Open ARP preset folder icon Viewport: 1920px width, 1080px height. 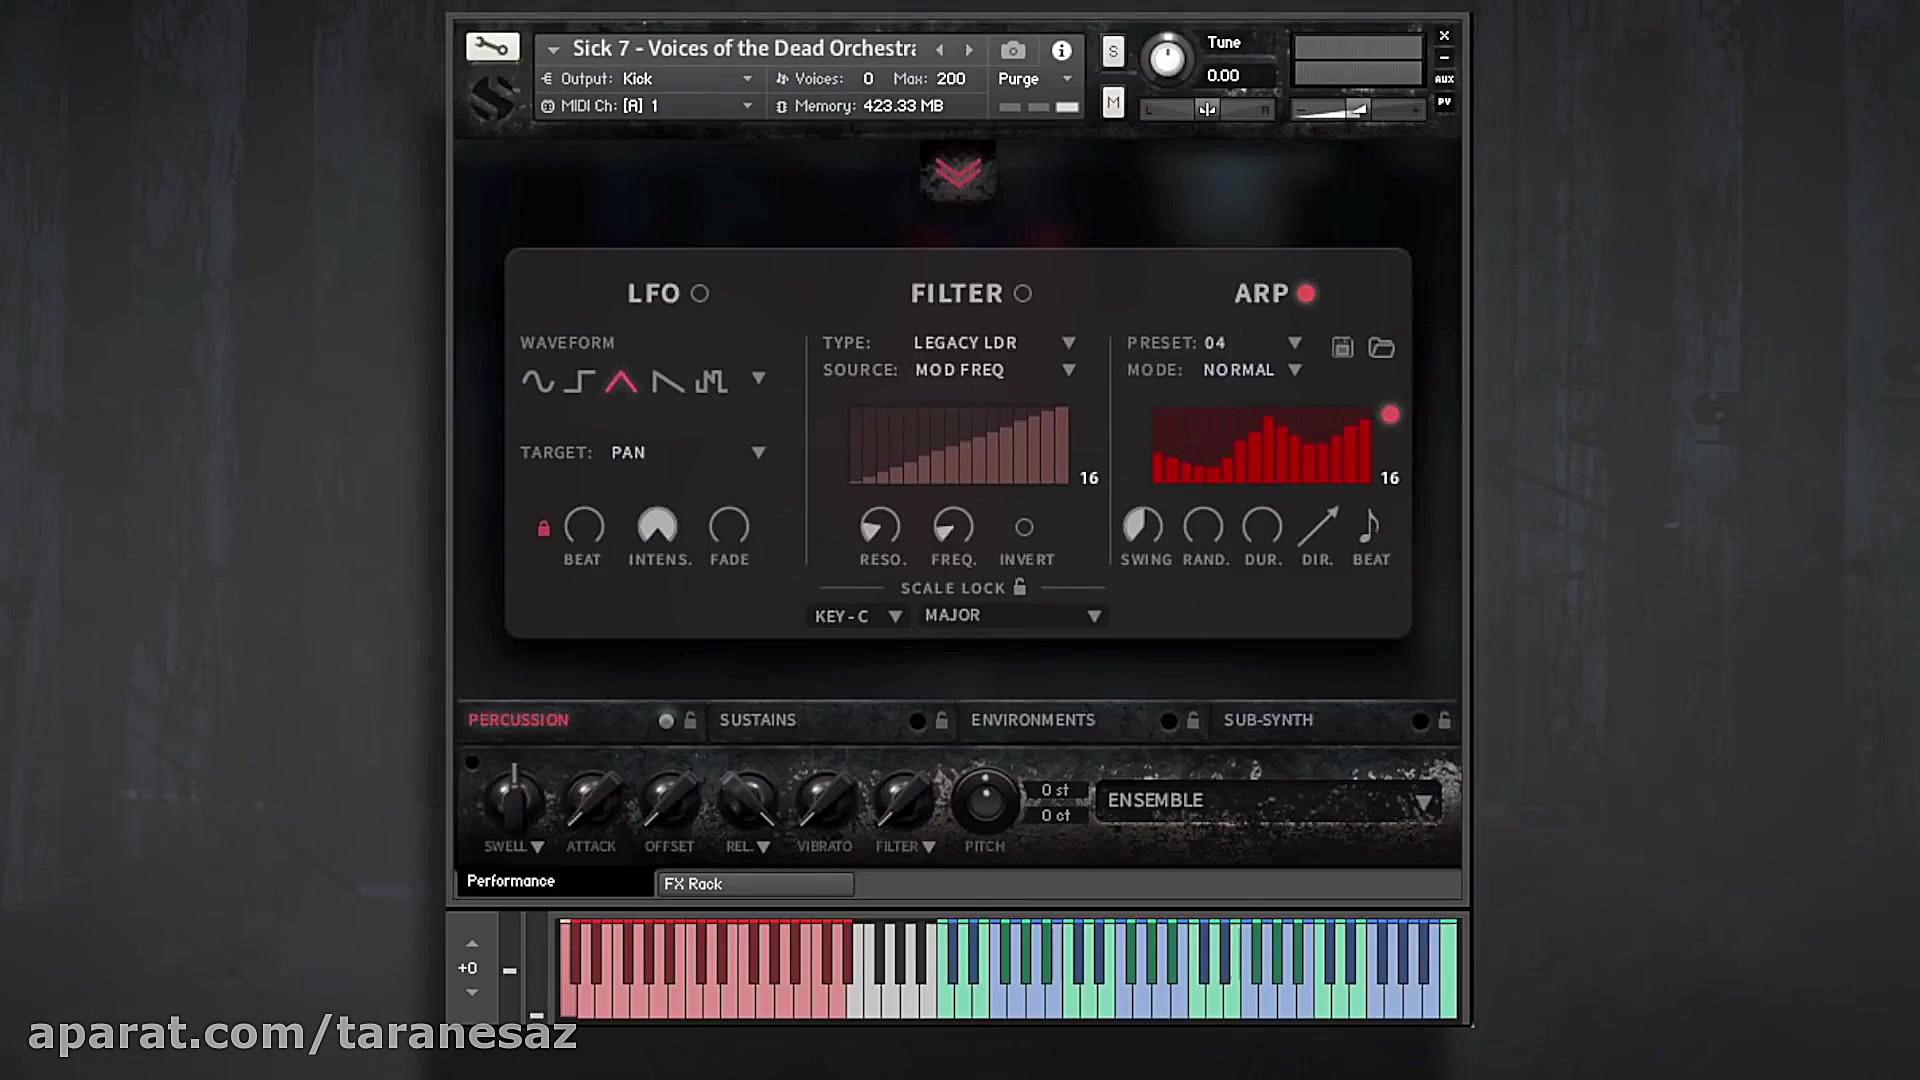point(1381,347)
